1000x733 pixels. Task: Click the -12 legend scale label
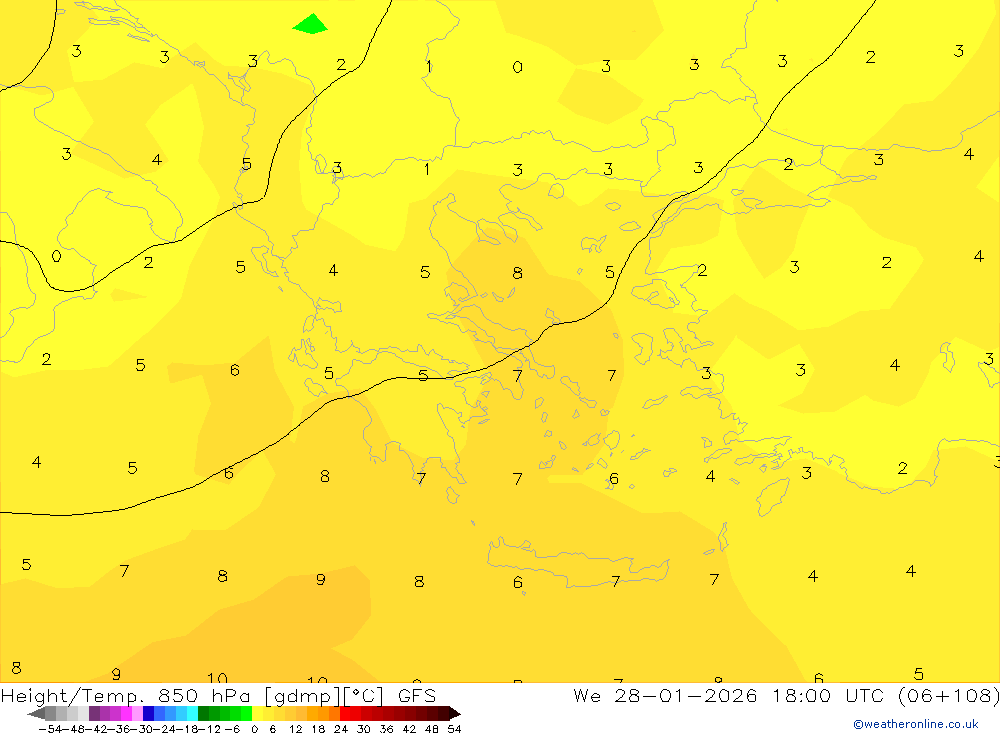(x=209, y=729)
